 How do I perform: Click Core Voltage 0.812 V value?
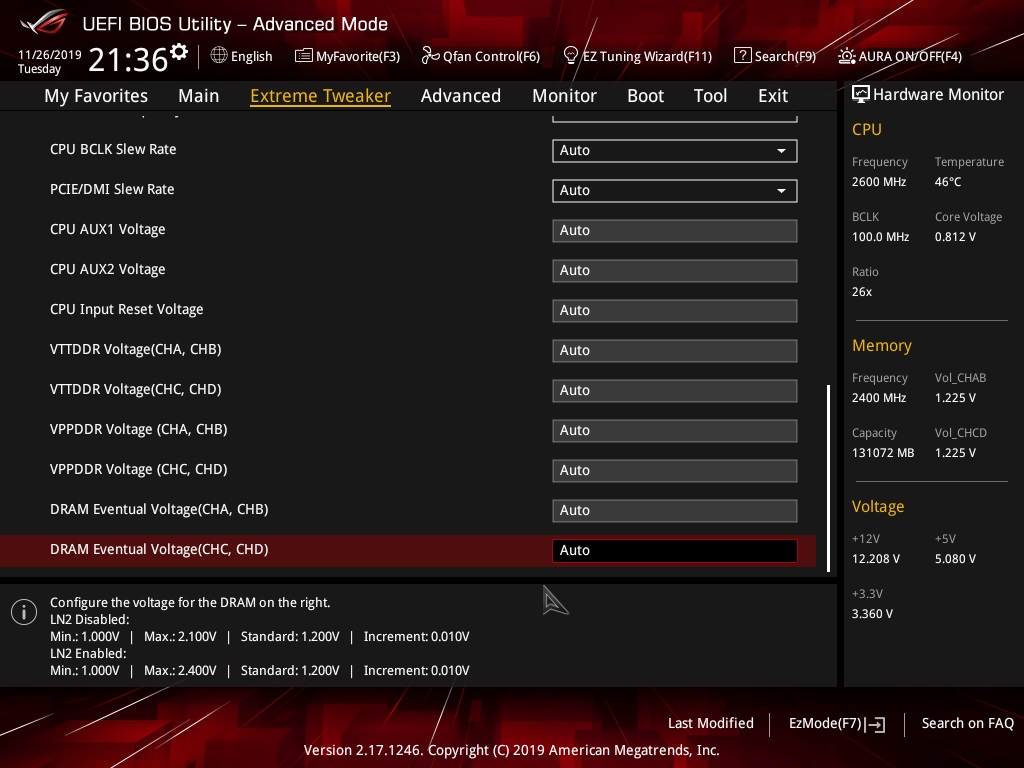(x=955, y=236)
